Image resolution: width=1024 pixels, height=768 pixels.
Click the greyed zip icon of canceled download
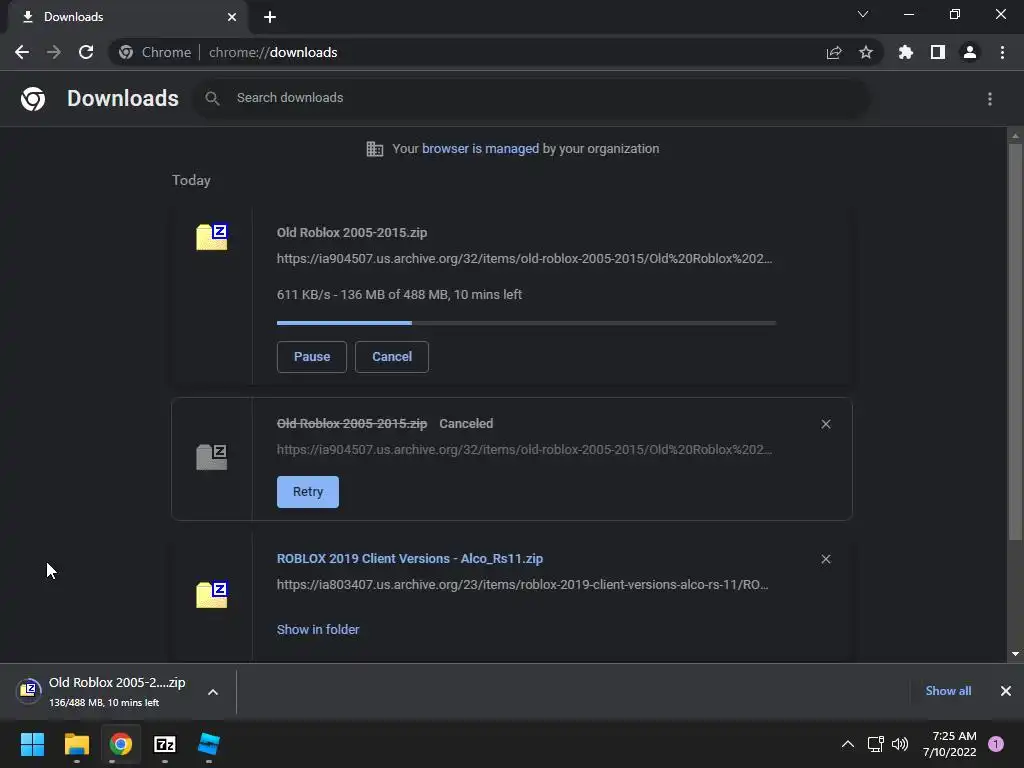point(212,456)
